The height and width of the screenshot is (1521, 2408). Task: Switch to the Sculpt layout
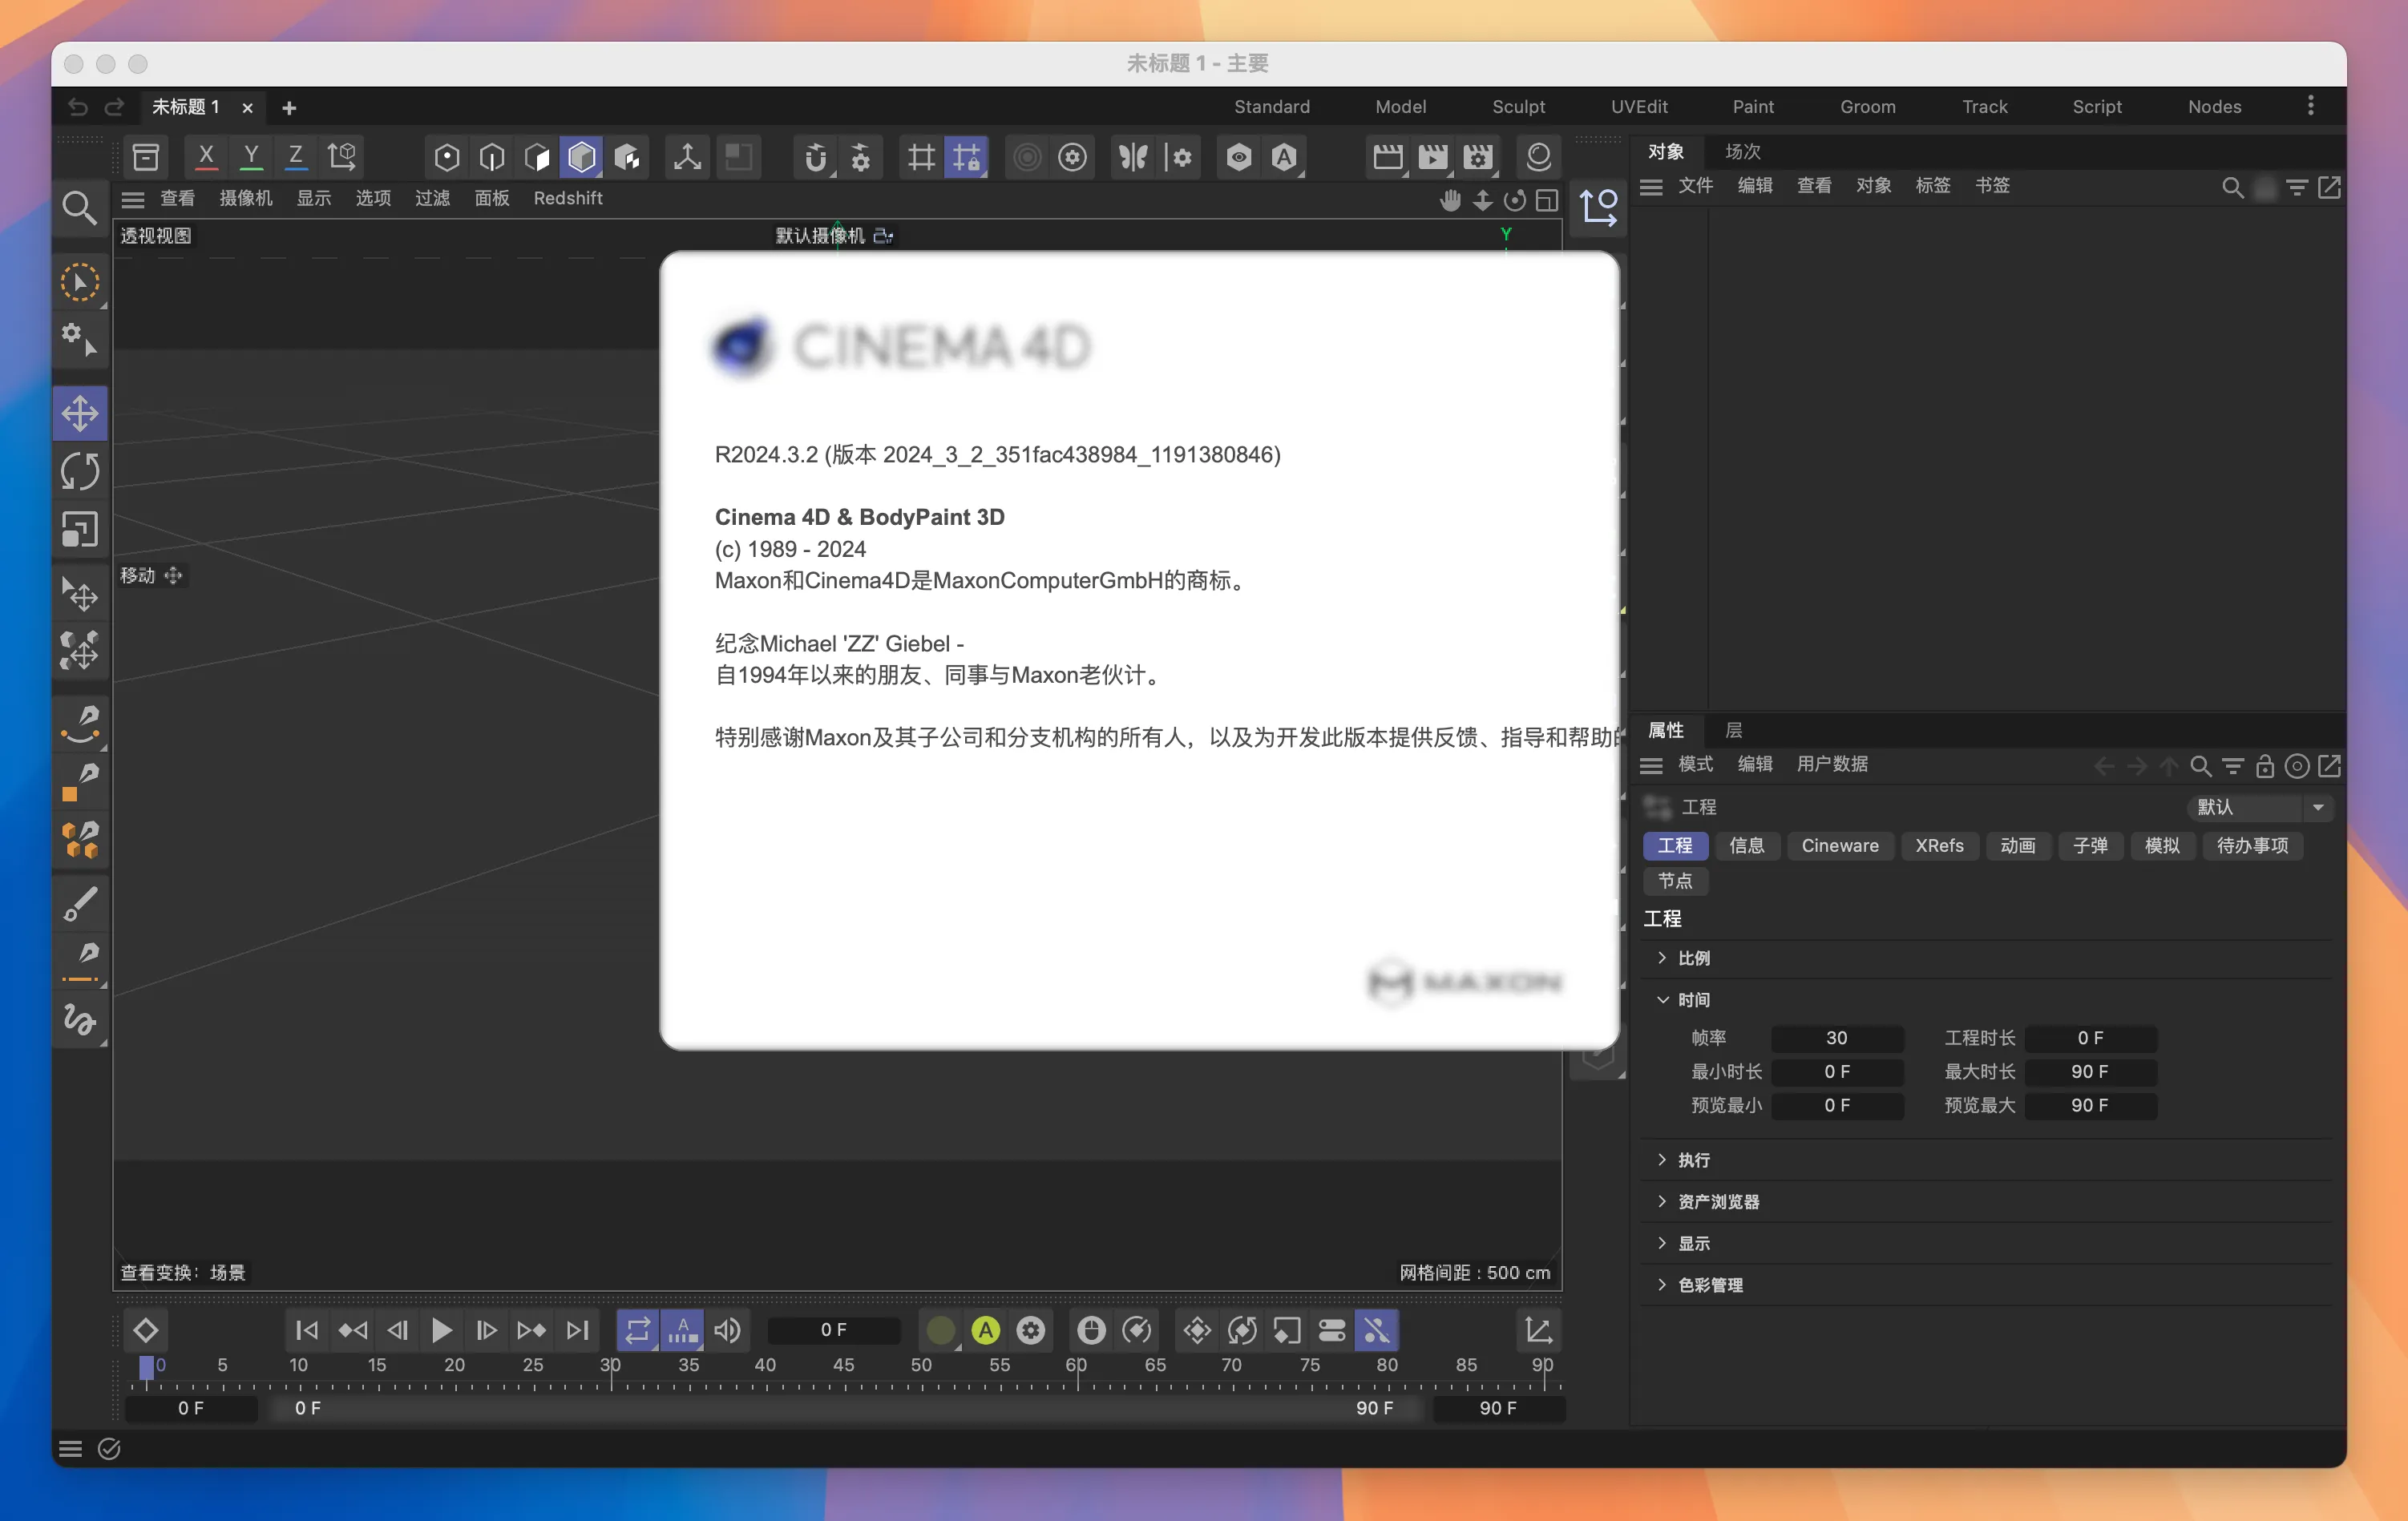click(x=1518, y=107)
